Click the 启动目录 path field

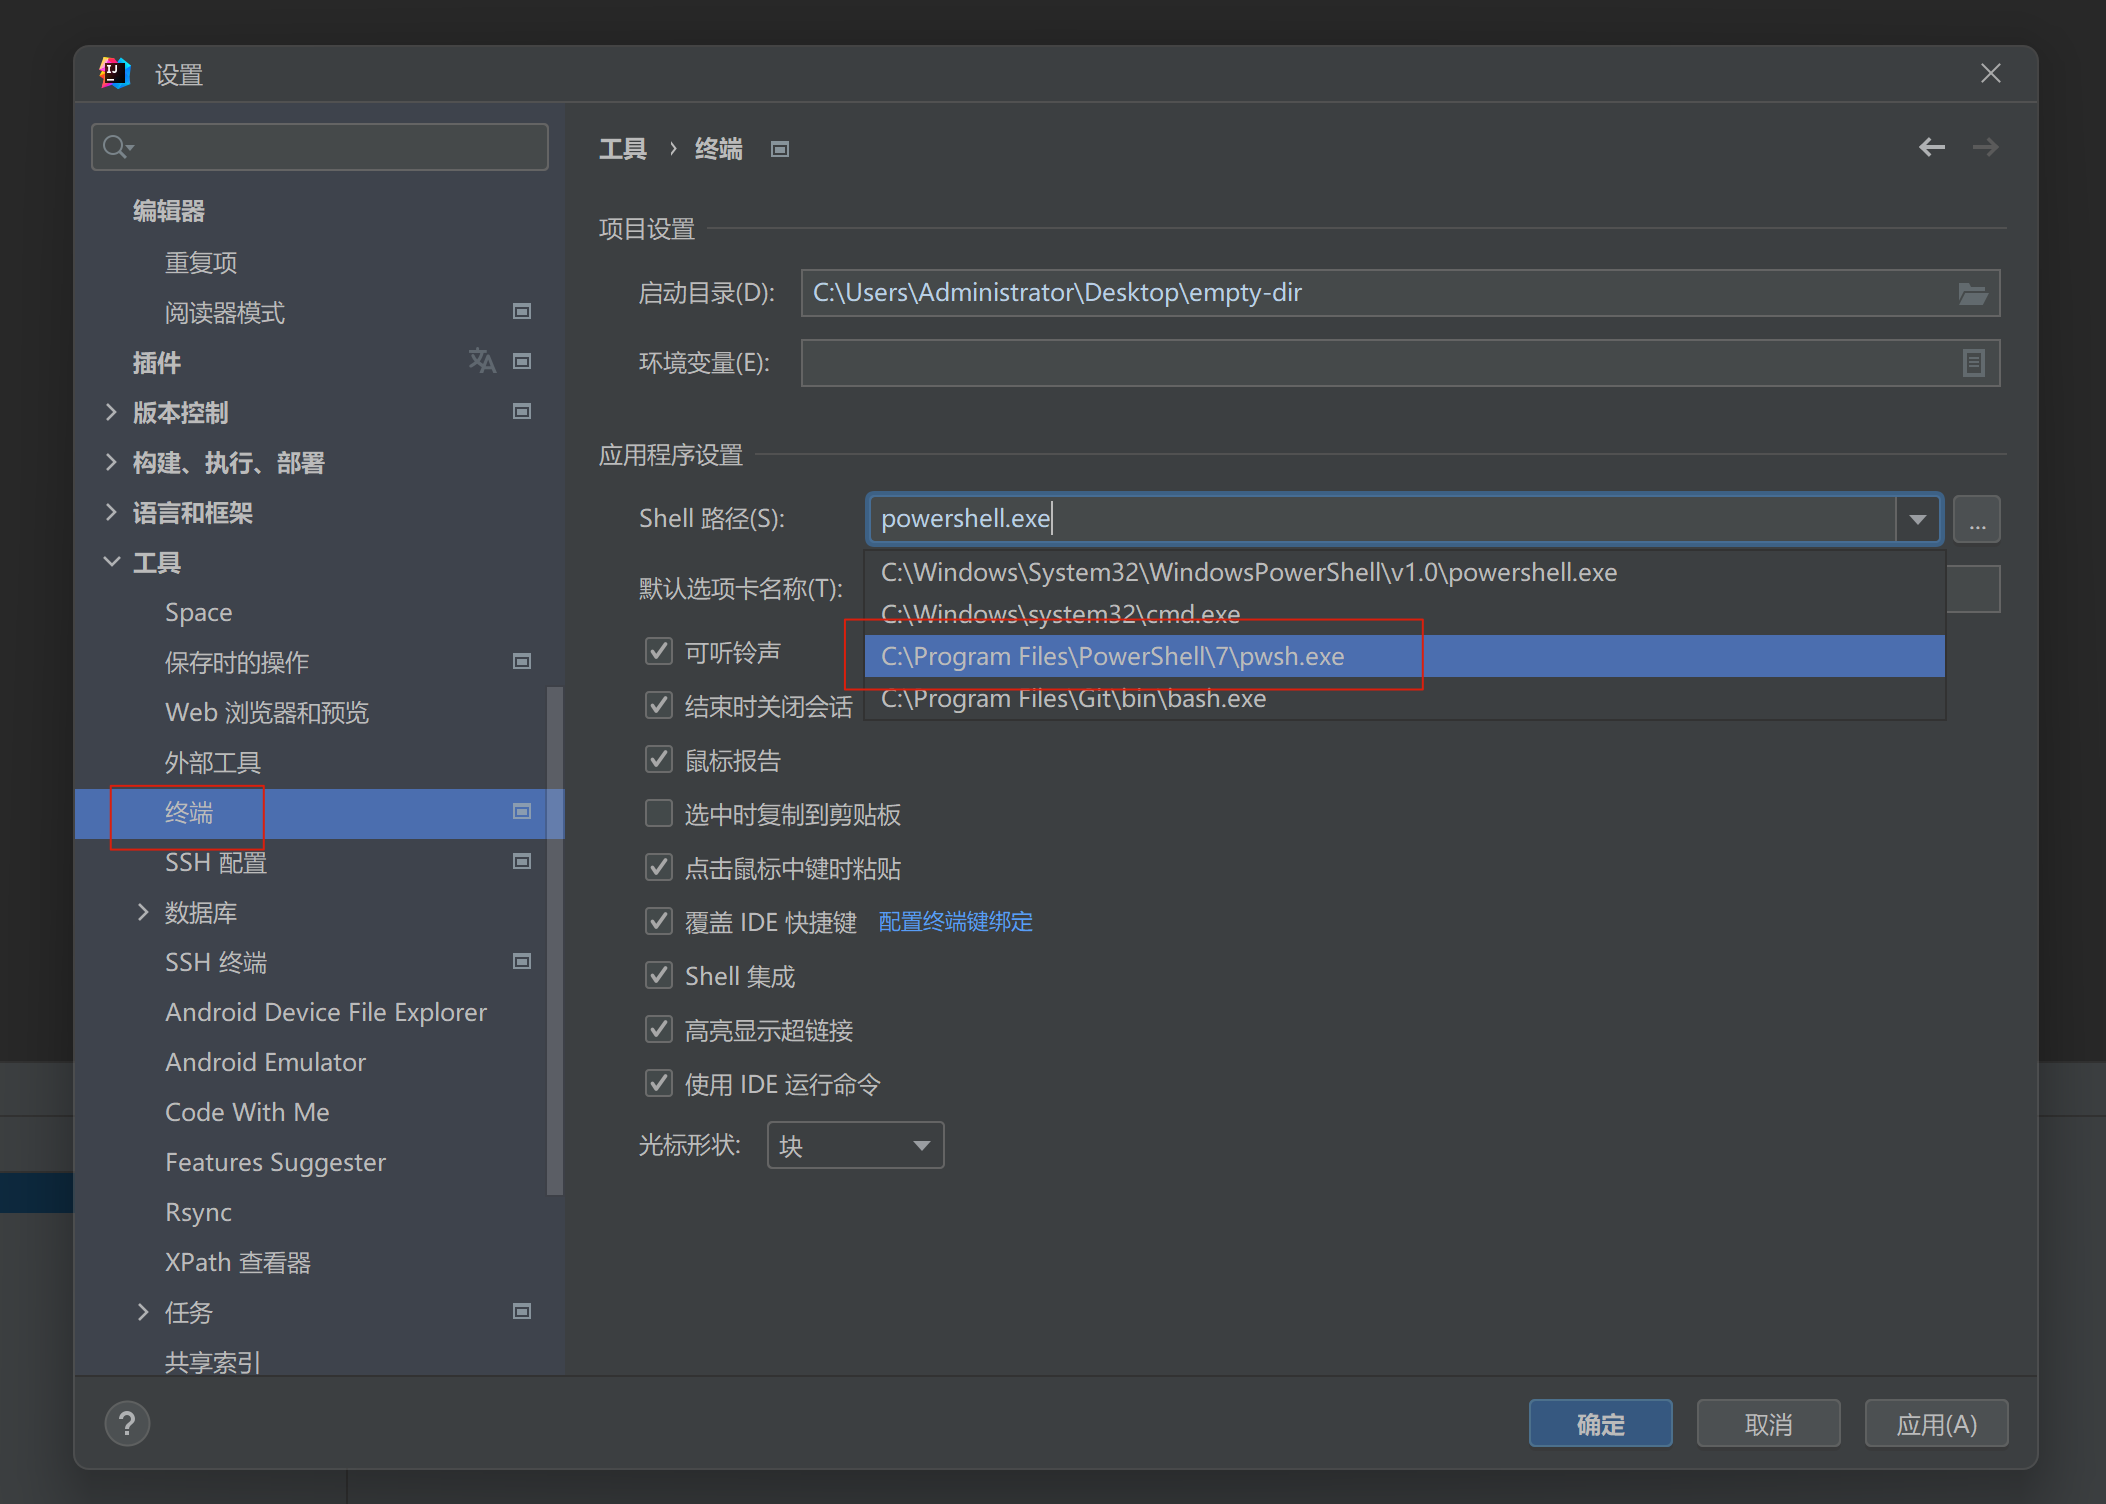pos(1400,293)
